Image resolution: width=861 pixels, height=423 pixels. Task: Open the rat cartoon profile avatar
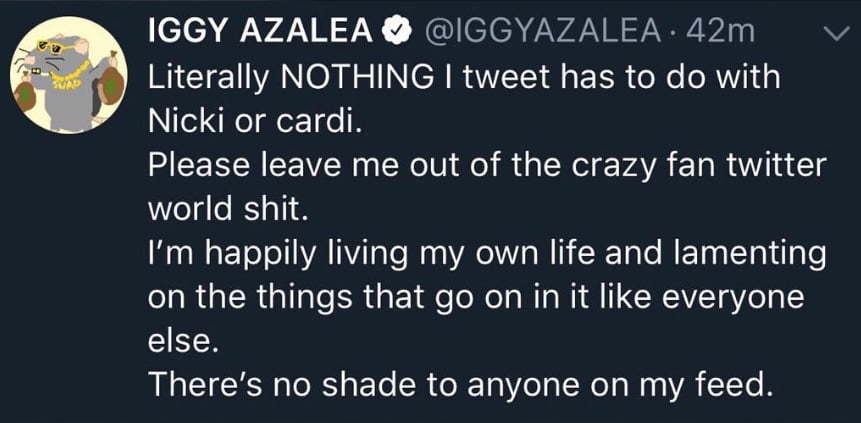click(x=69, y=75)
